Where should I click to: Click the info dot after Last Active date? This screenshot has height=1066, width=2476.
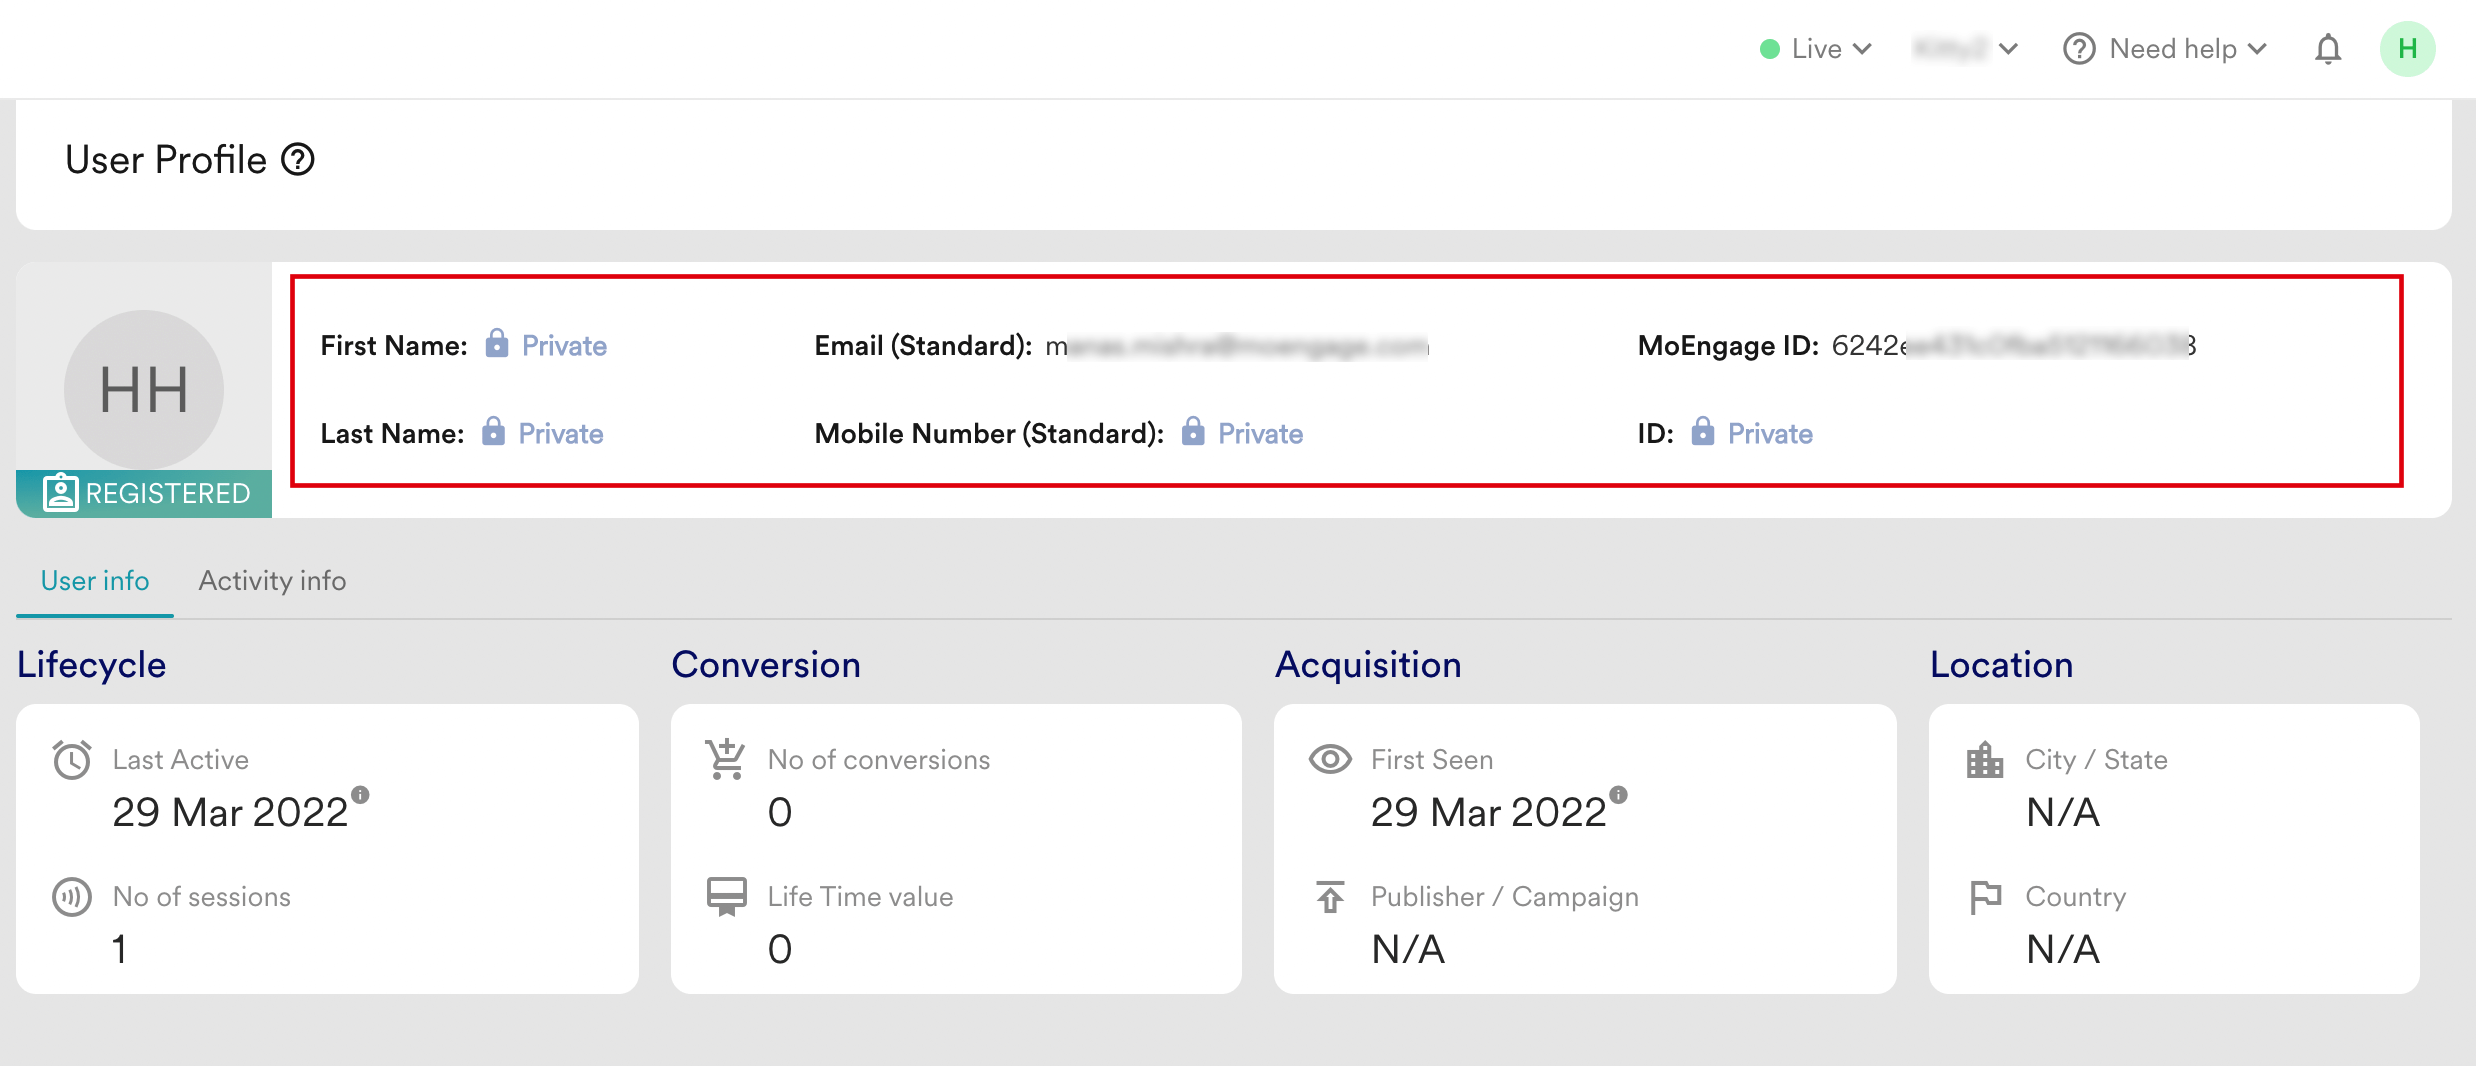[361, 795]
